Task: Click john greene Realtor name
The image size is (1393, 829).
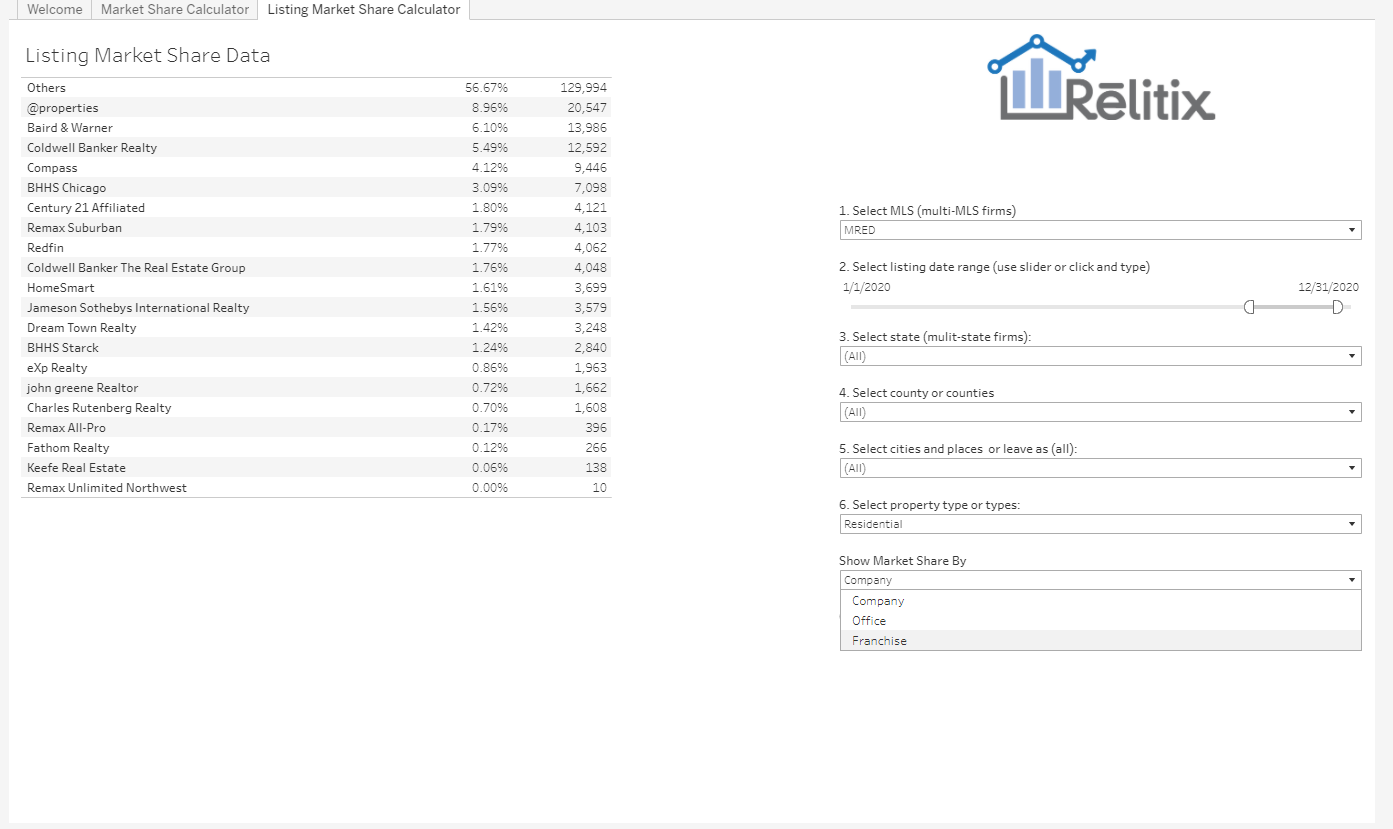Action: pyautogui.click(x=83, y=388)
